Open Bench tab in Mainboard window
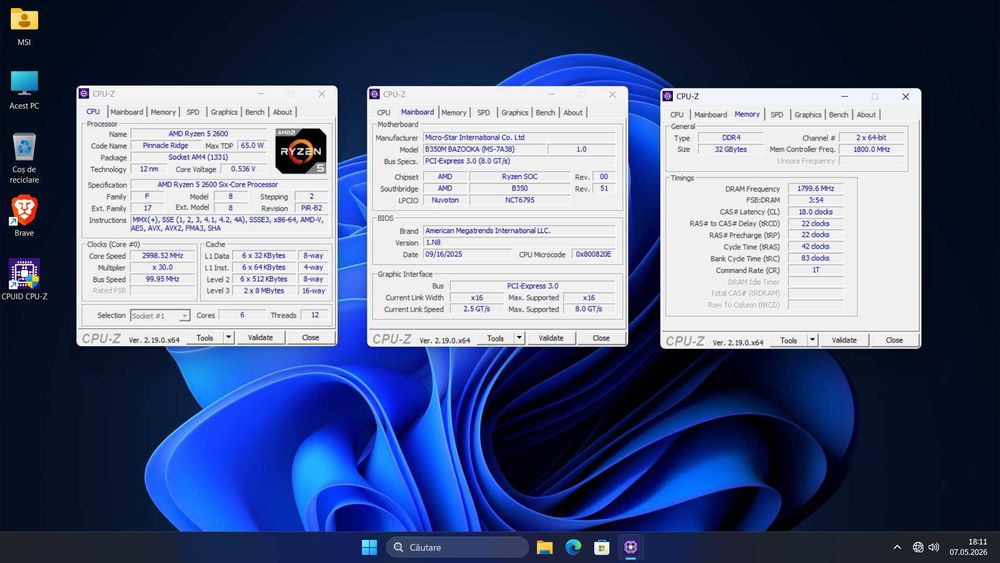 pyautogui.click(x=545, y=113)
